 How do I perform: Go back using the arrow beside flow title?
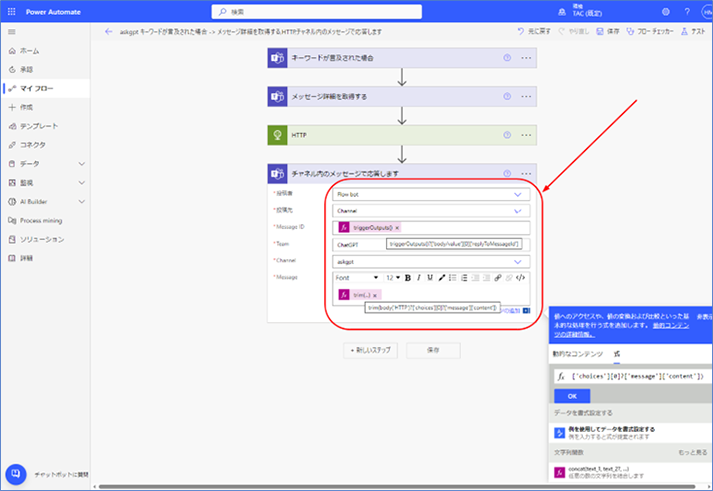click(108, 32)
